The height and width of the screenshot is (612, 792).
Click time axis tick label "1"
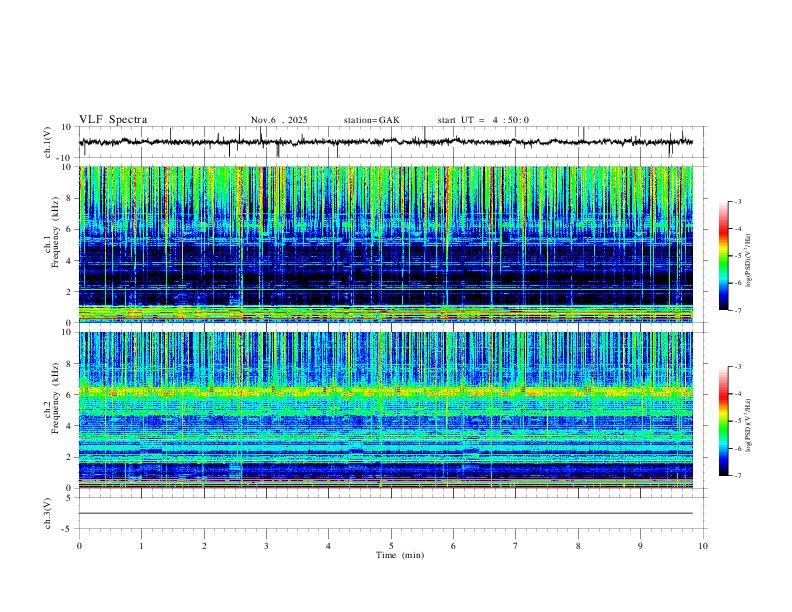(x=141, y=546)
